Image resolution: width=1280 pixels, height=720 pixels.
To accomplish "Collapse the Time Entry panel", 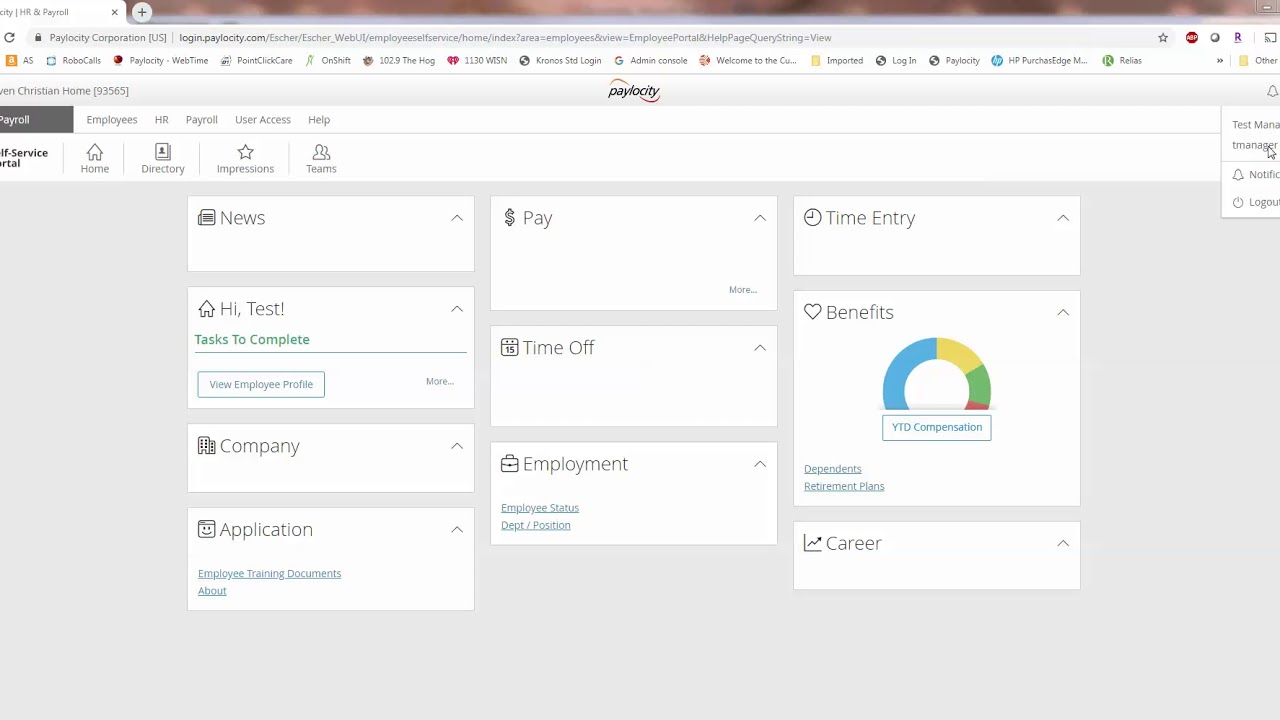I will [1063, 218].
